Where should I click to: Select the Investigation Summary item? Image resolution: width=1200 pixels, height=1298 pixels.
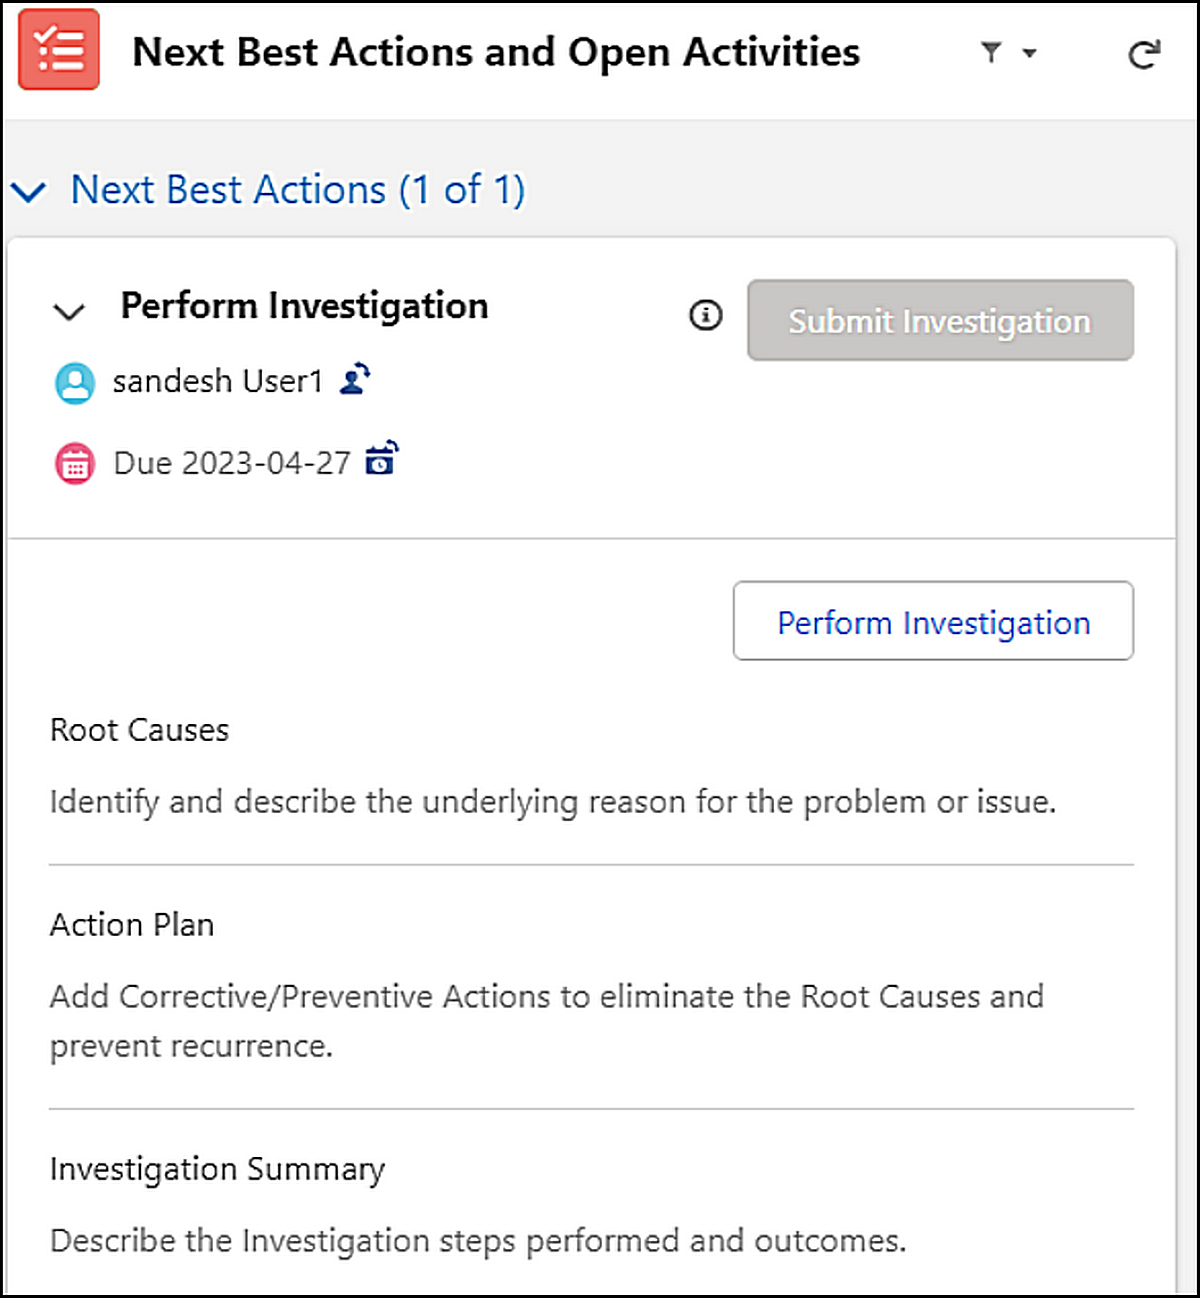217,1169
